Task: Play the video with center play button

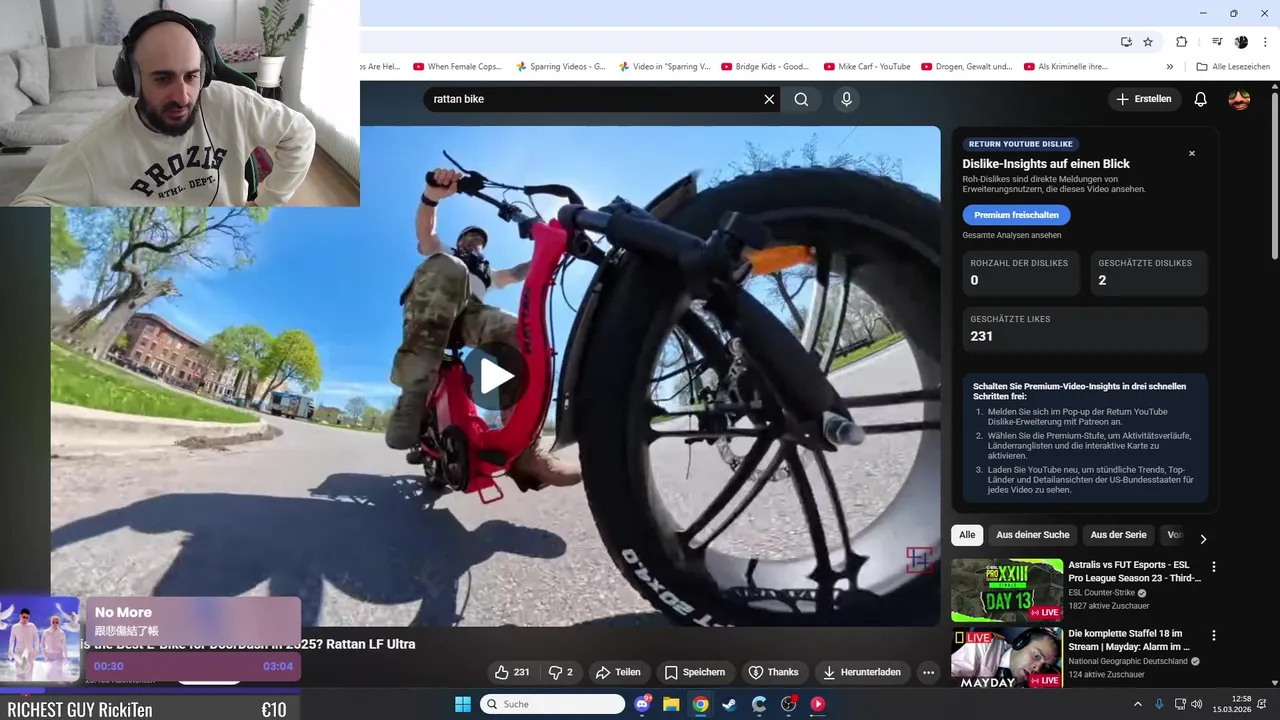Action: pyautogui.click(x=496, y=376)
